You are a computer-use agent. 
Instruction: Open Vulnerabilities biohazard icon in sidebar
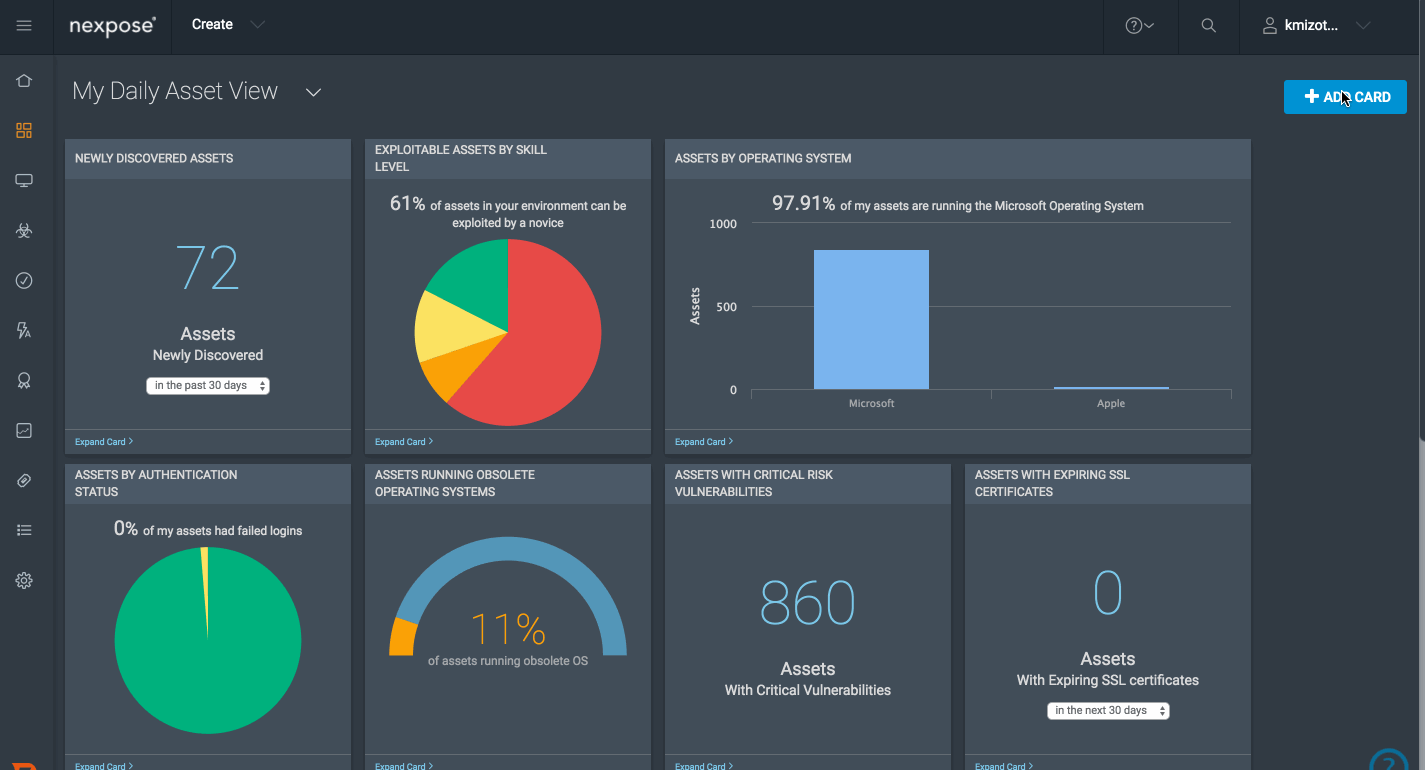point(24,231)
